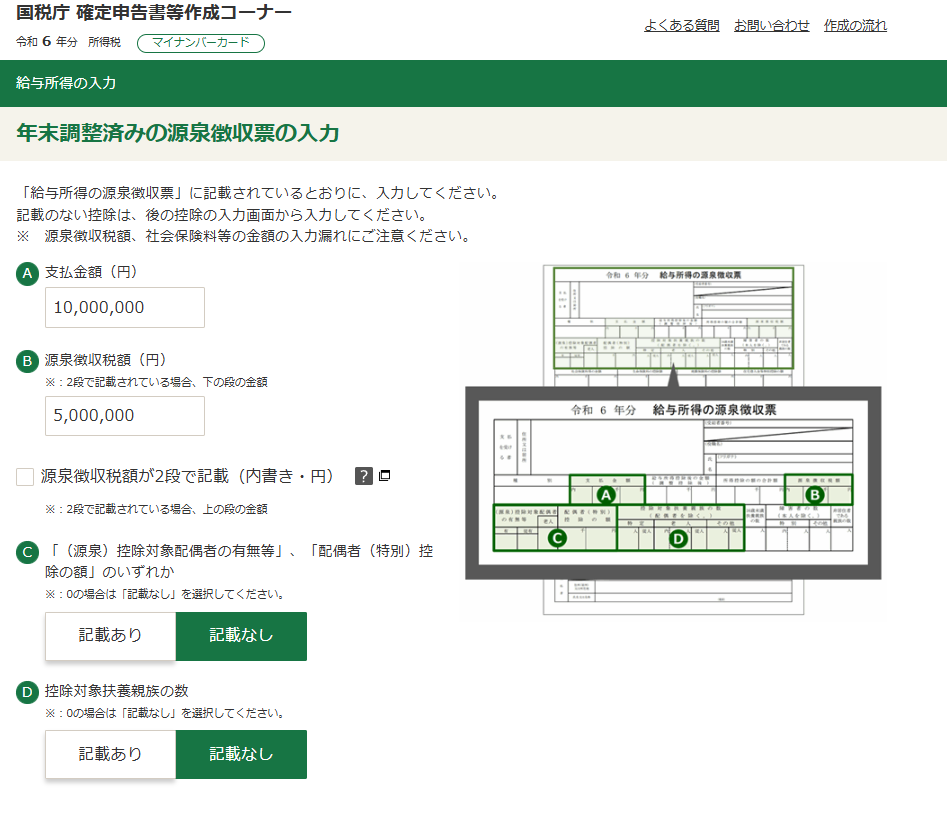Open the お問い合わせ link
The image size is (947, 821).
(771, 25)
